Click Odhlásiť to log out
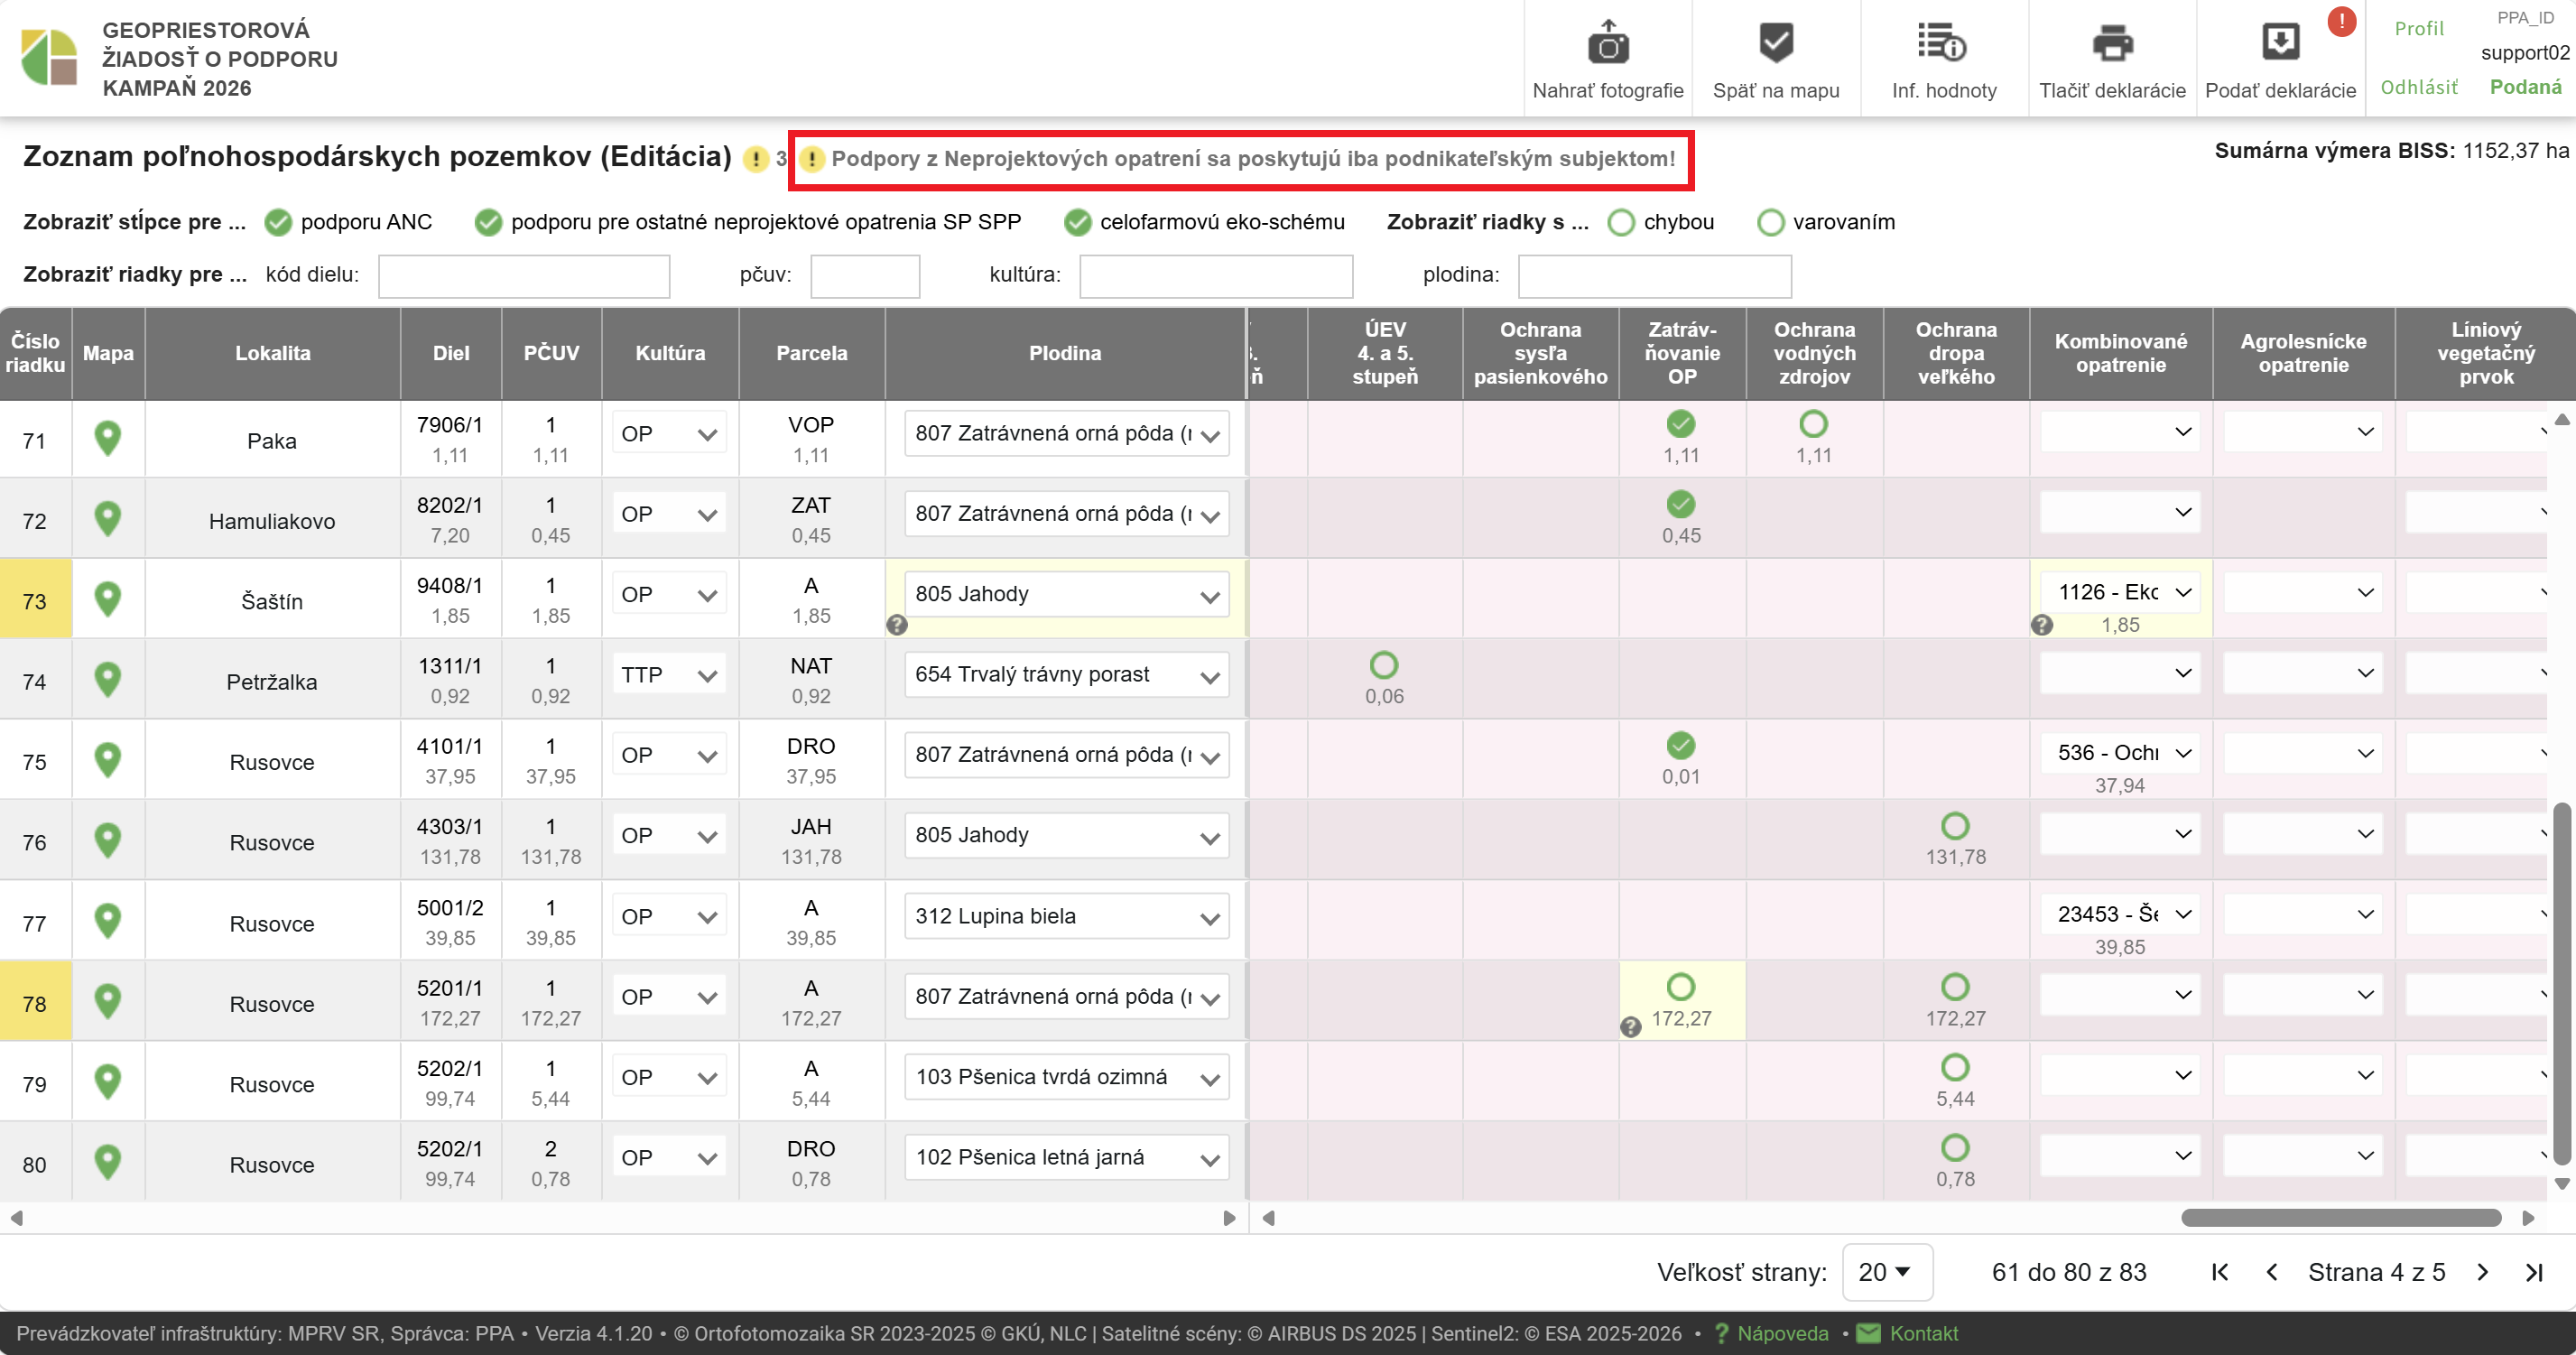Viewport: 2576px width, 1355px height. pyautogui.click(x=2418, y=87)
